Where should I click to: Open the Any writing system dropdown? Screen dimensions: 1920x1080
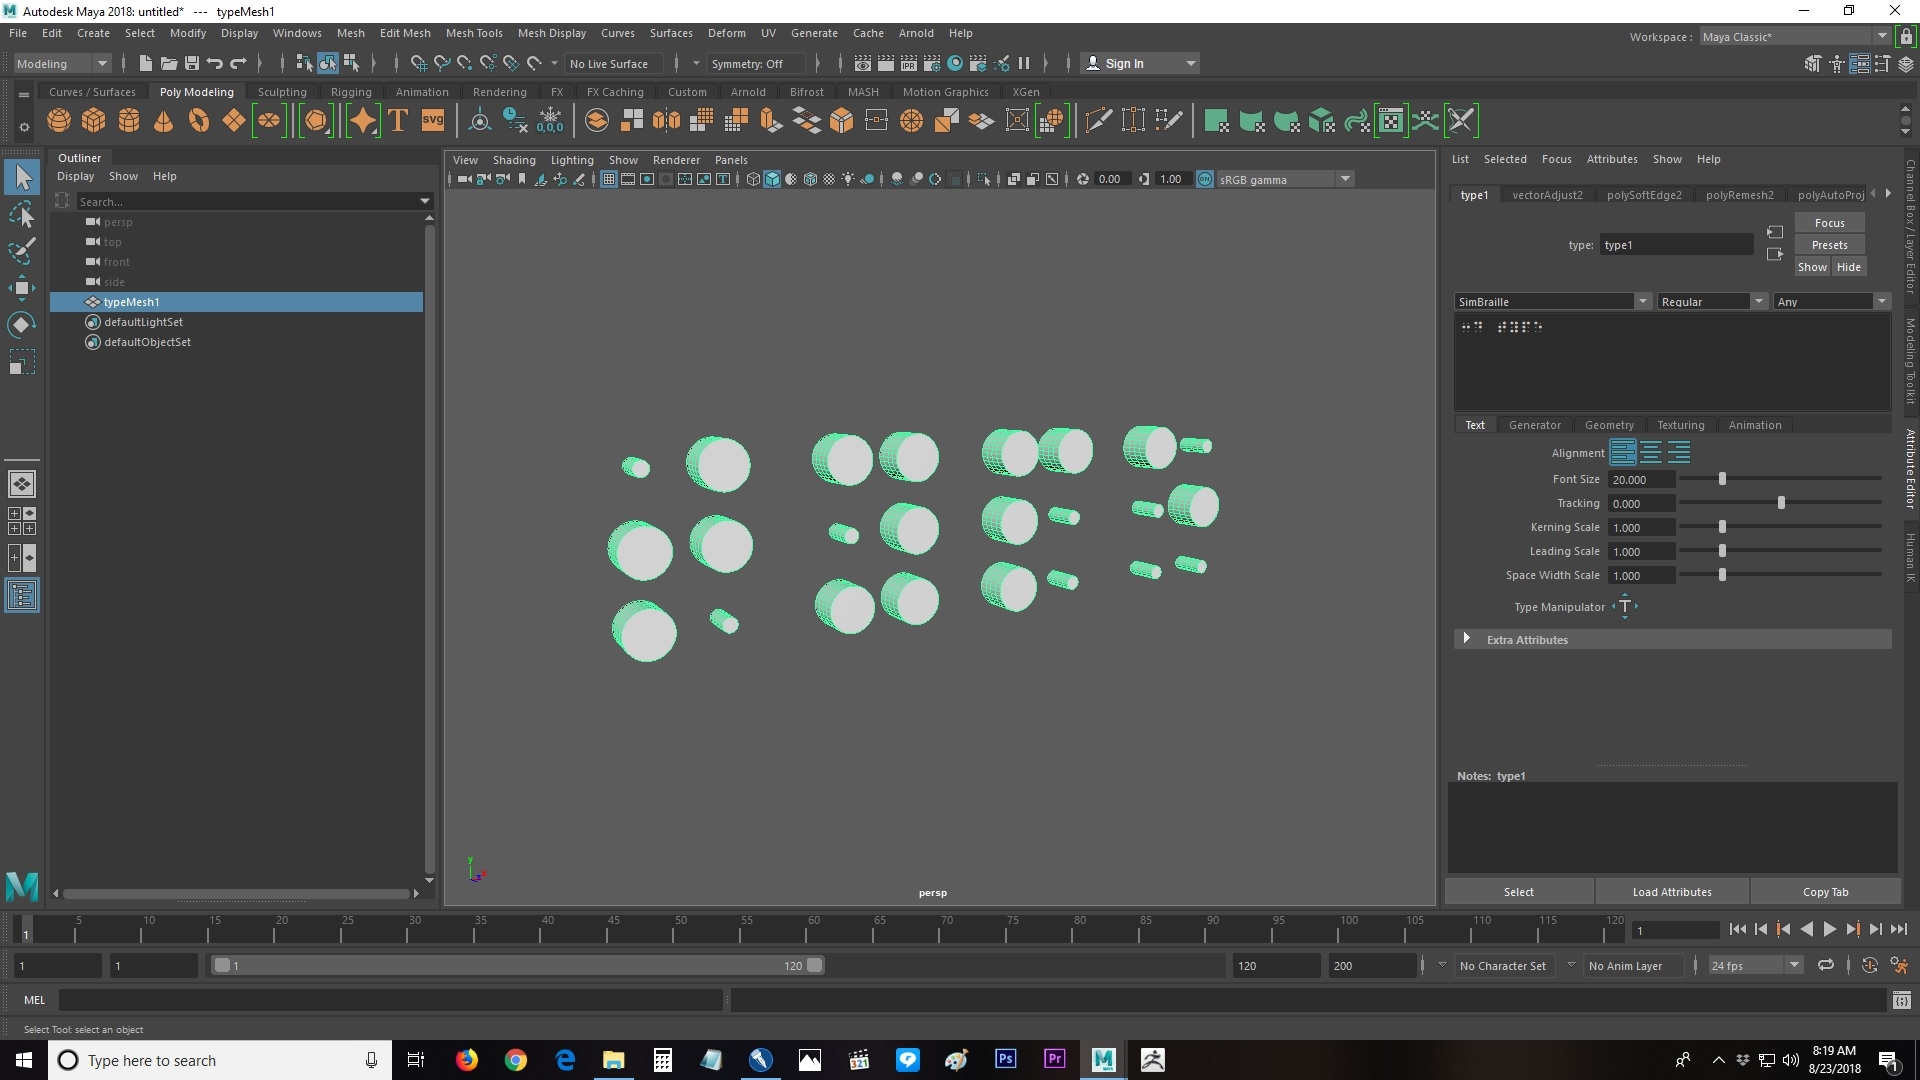1832,301
